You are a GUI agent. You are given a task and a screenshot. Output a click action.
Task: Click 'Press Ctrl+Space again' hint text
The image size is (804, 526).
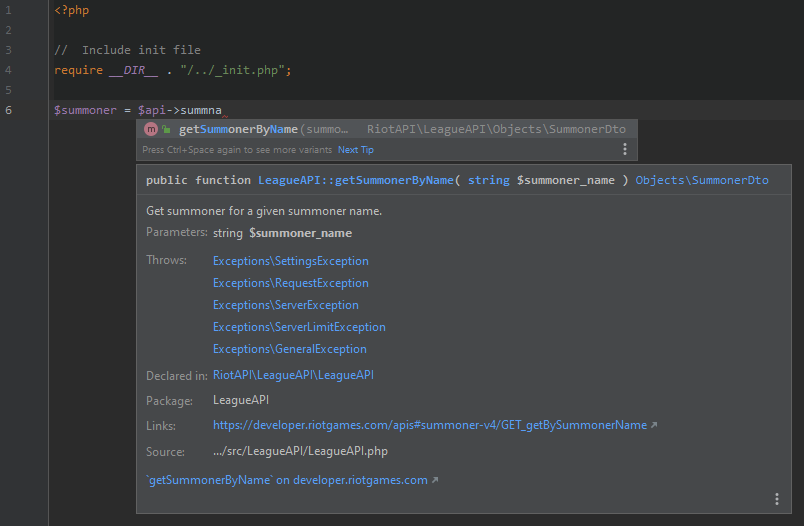coord(237,150)
